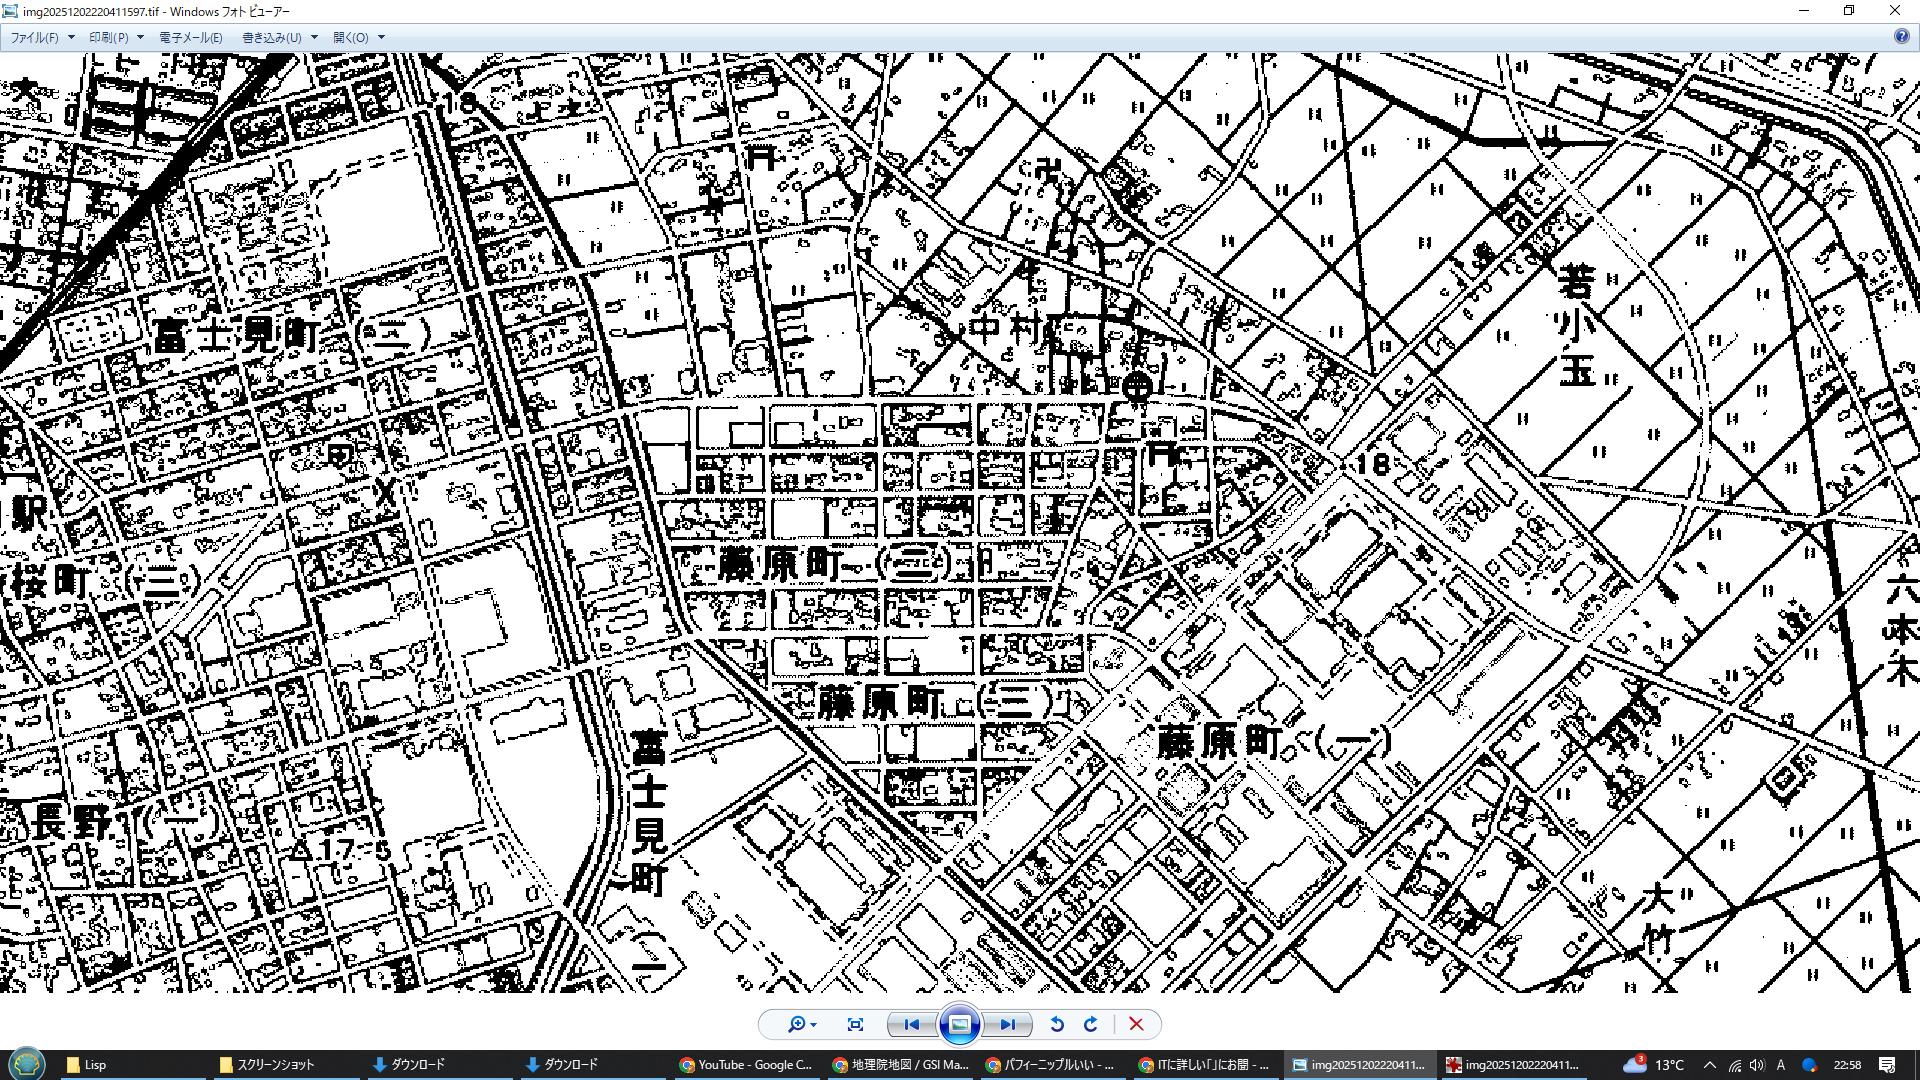
Task: Click the actual size fit icon
Action: (x=855, y=1024)
